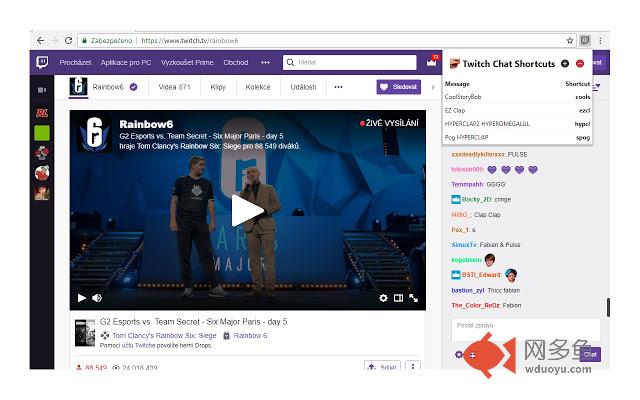Click the The_Color_ReDz username in chat

point(476,305)
